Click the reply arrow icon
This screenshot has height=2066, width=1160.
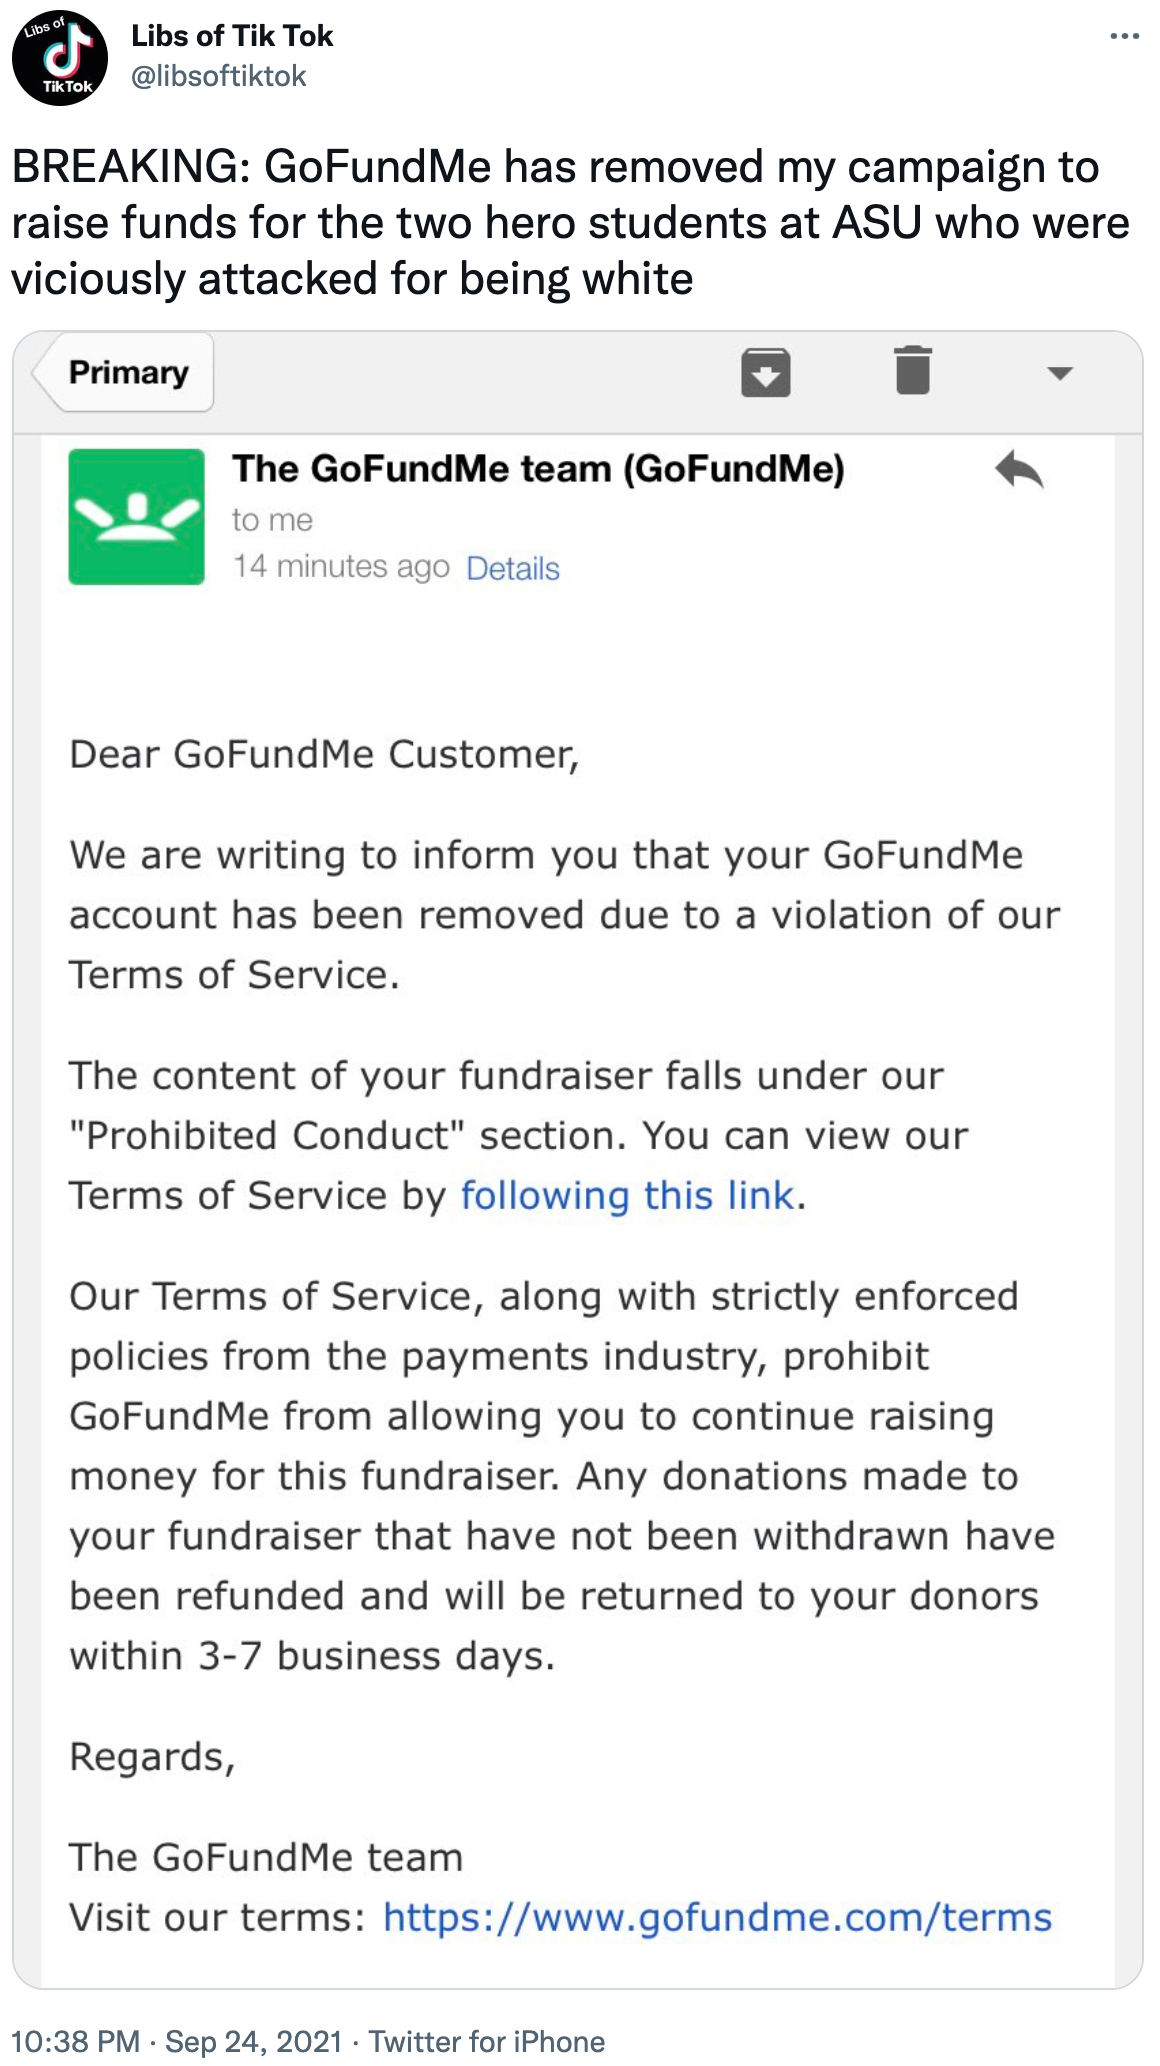1019,470
